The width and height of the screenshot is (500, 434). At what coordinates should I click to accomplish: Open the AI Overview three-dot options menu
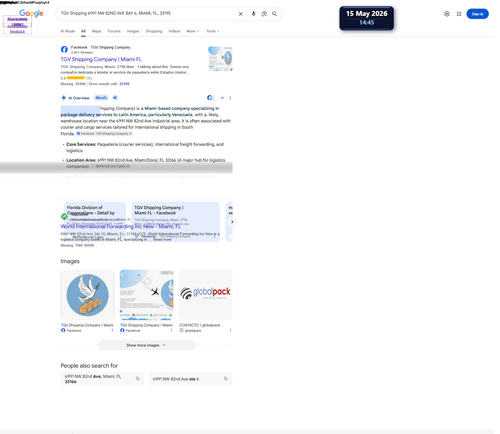pos(230,98)
